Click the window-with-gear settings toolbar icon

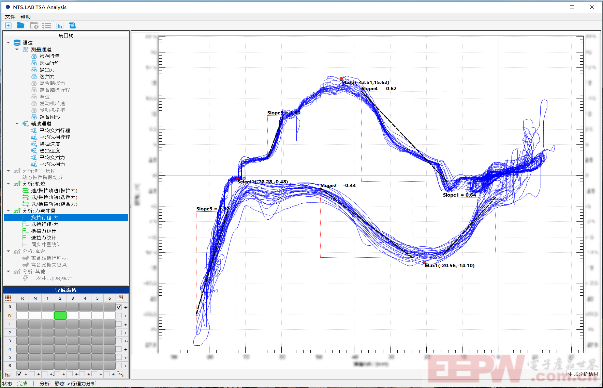(34, 25)
